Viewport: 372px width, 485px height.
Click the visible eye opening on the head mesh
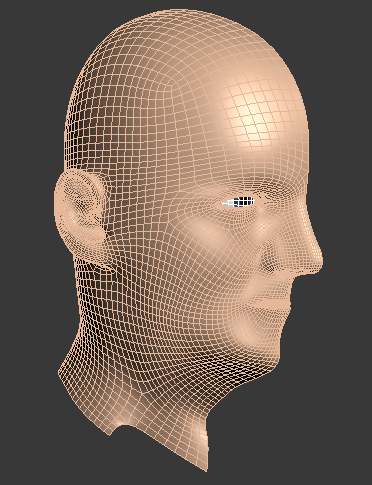(238, 202)
